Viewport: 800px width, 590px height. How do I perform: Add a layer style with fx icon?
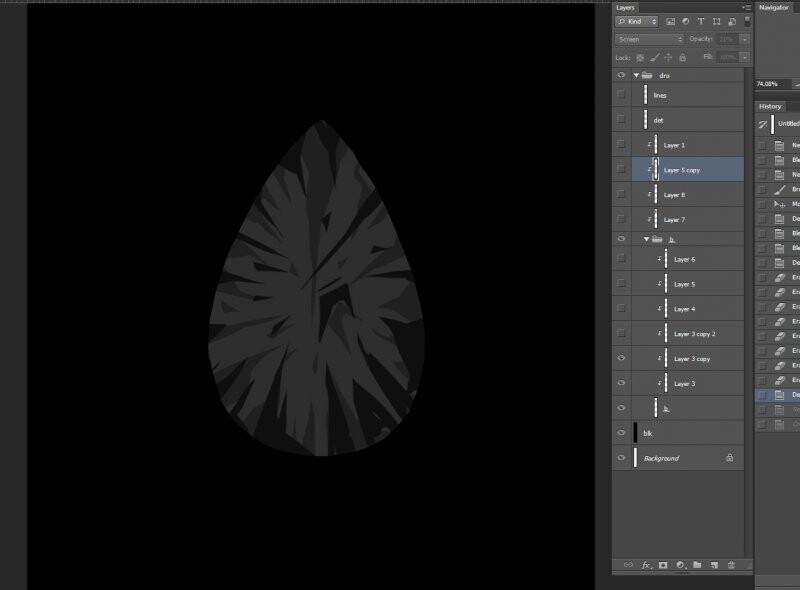(x=646, y=565)
